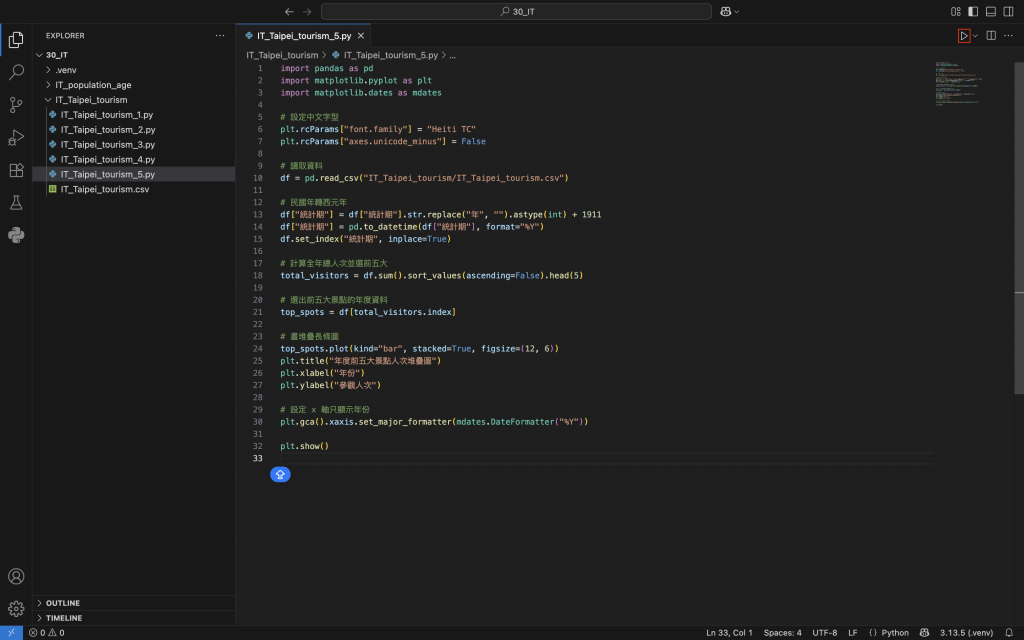Open the Run and Debug view

pos(16,137)
